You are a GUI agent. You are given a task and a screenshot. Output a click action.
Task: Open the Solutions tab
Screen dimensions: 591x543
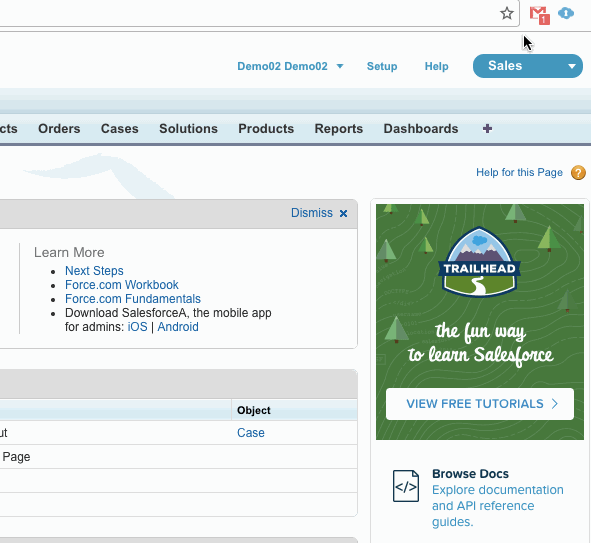click(x=188, y=129)
